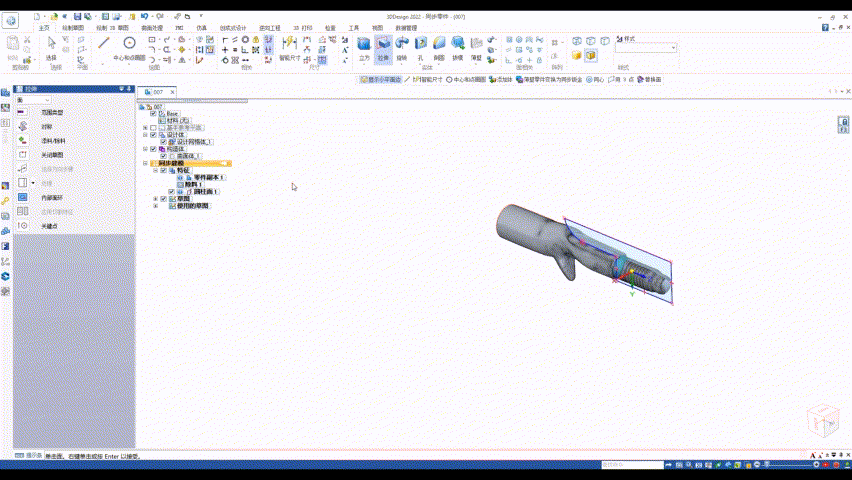Expand the base reference planes tree node
This screenshot has height=480, width=852.
pyautogui.click(x=145, y=128)
